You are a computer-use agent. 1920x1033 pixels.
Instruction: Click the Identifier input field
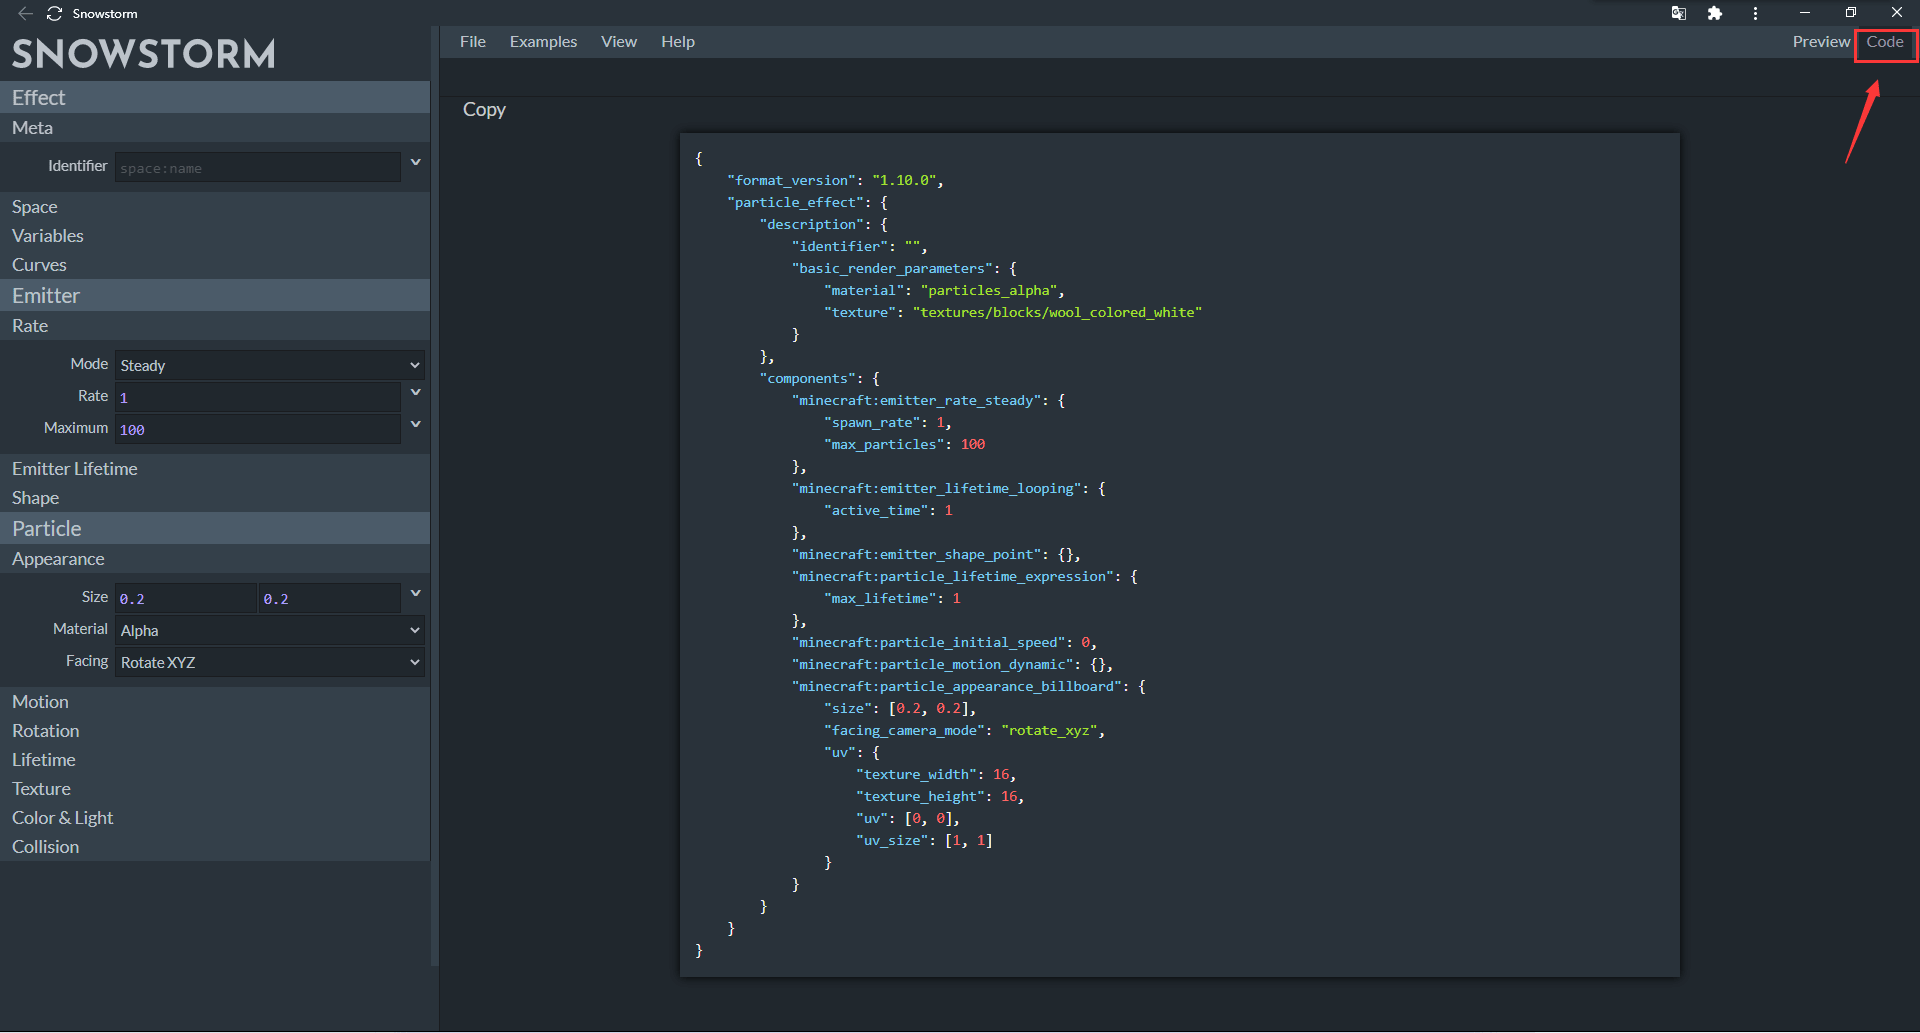(x=257, y=168)
